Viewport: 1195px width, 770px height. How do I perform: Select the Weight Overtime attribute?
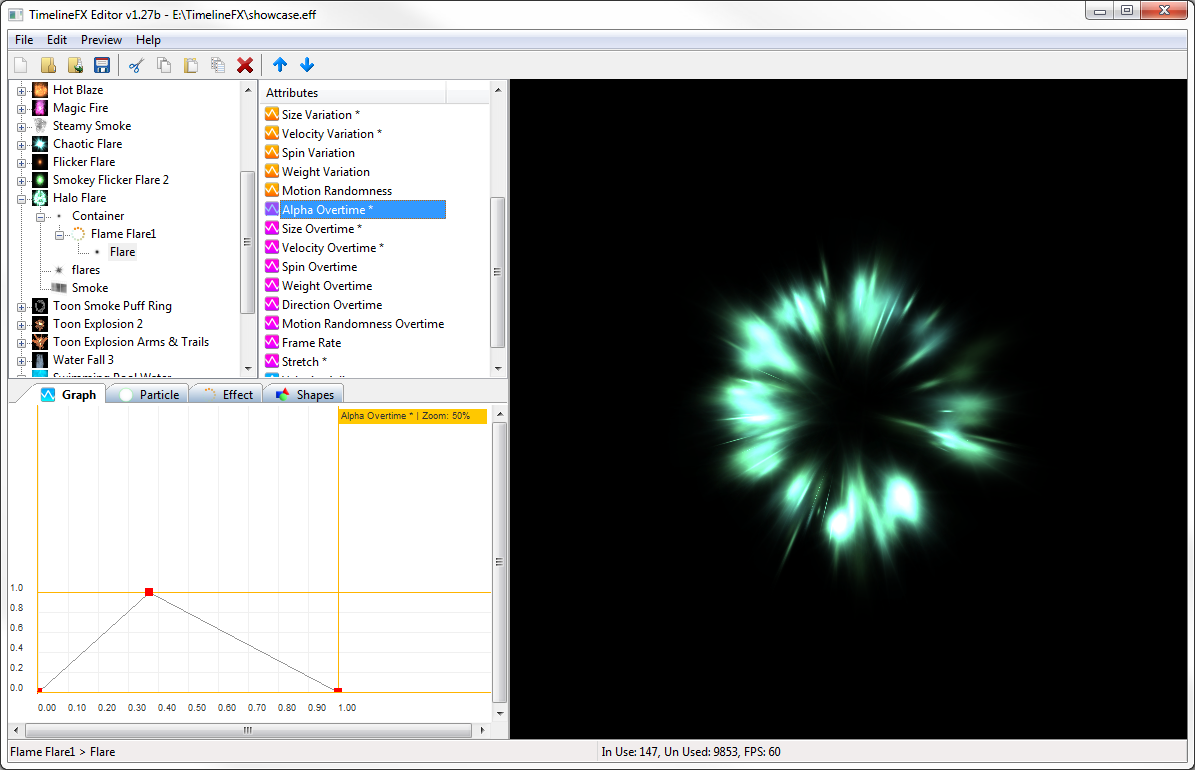point(327,286)
